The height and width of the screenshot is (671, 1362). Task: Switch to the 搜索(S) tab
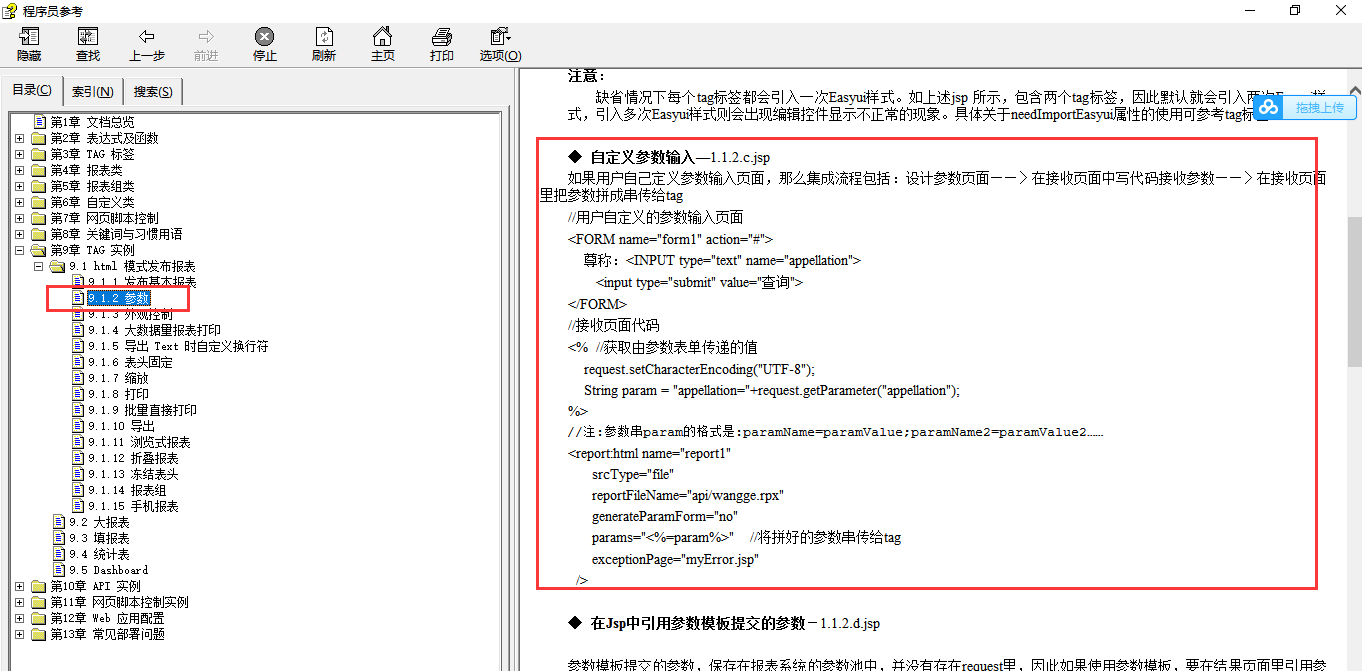point(153,92)
